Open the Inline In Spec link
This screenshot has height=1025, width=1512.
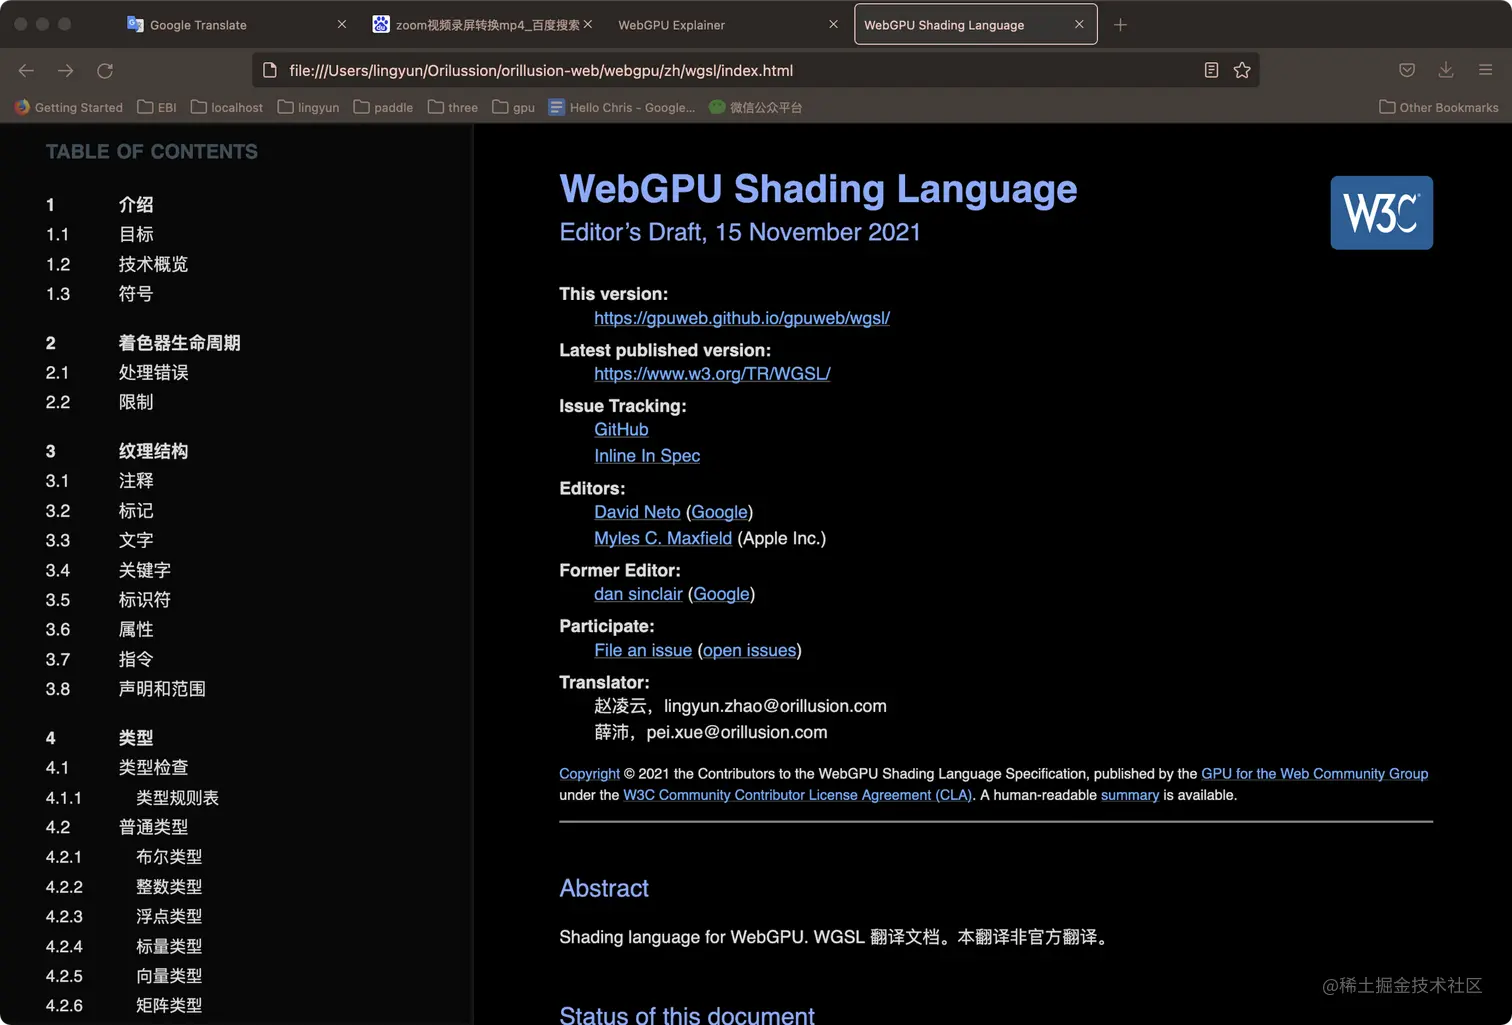[x=647, y=456]
